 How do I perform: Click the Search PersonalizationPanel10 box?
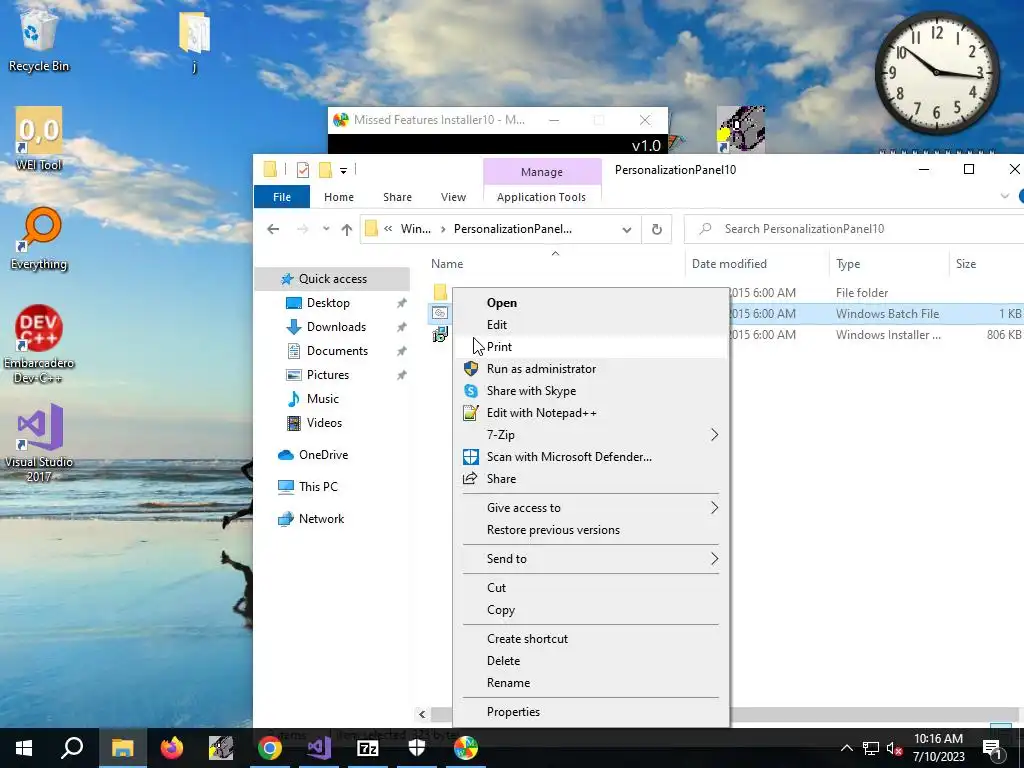click(x=854, y=229)
